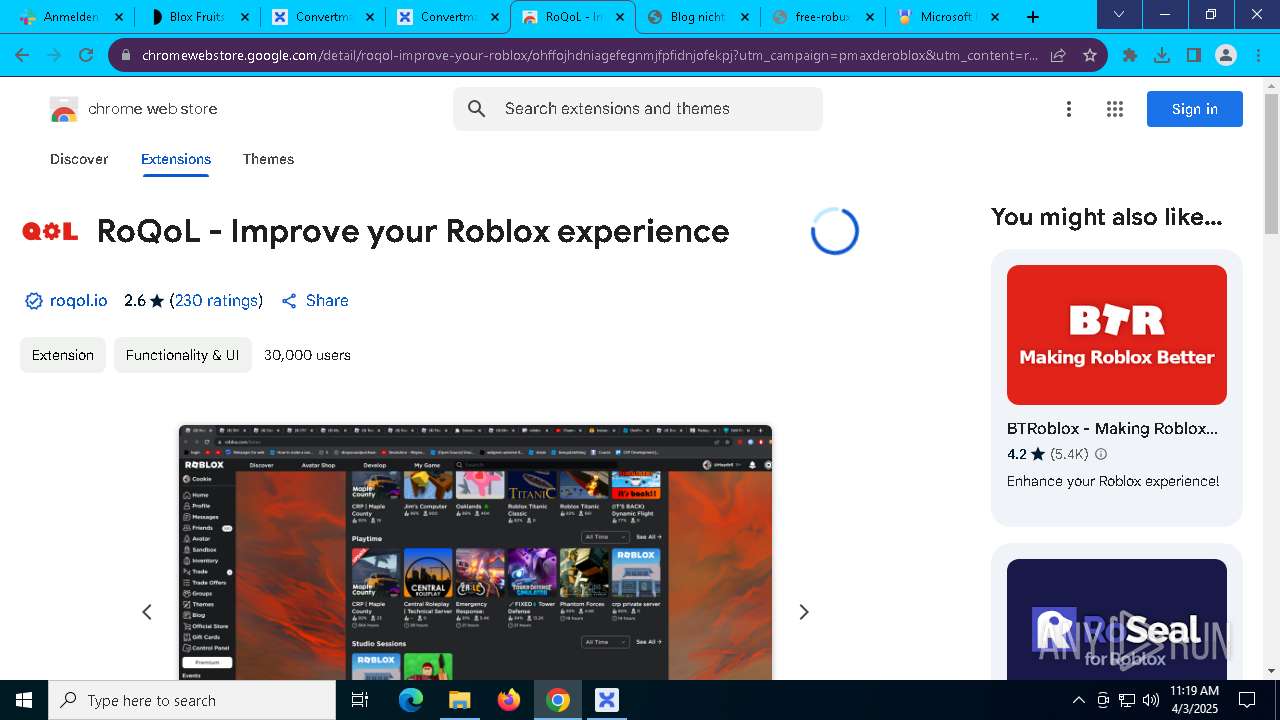
Task: Show hidden system tray icons
Action: (x=1078, y=700)
